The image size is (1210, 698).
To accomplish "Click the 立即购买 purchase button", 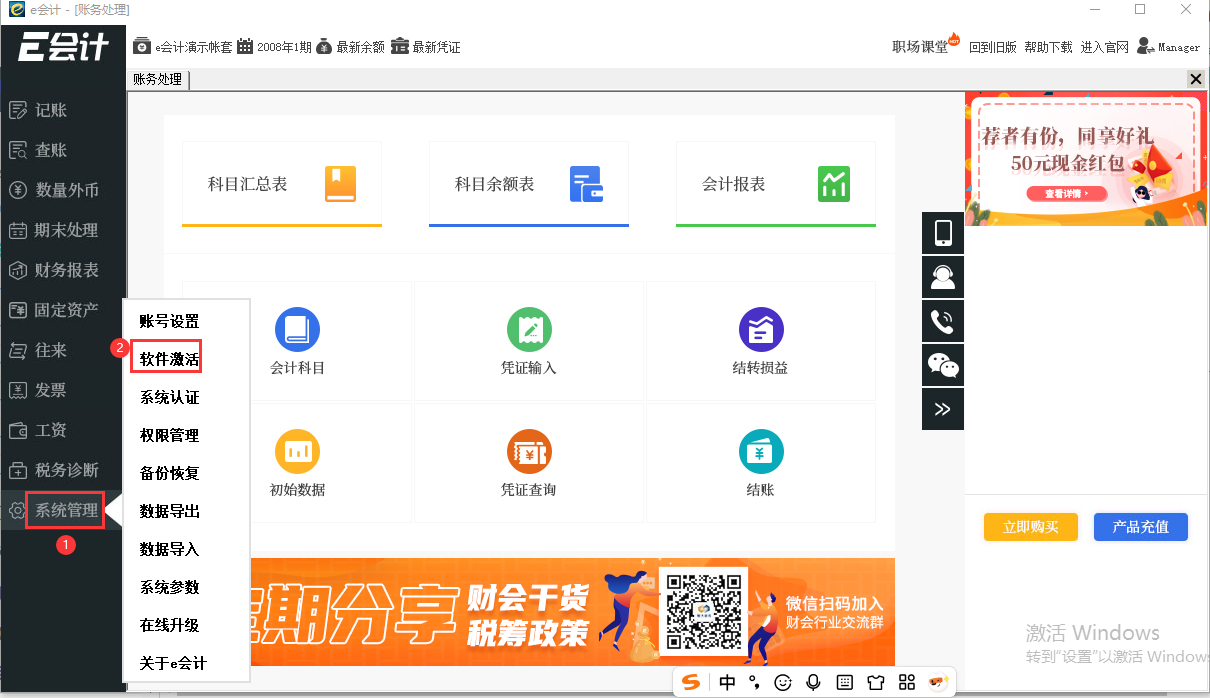I will click(1030, 527).
